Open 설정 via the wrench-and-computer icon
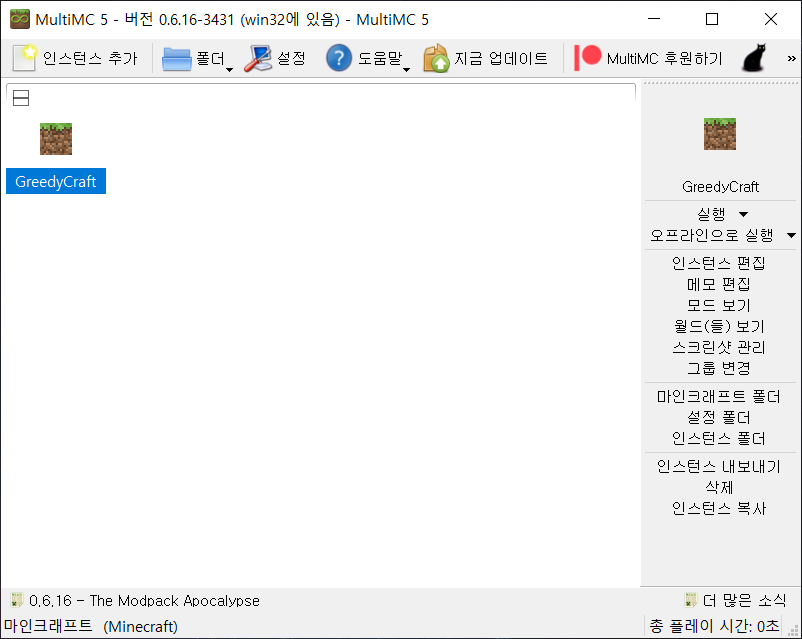 258,58
